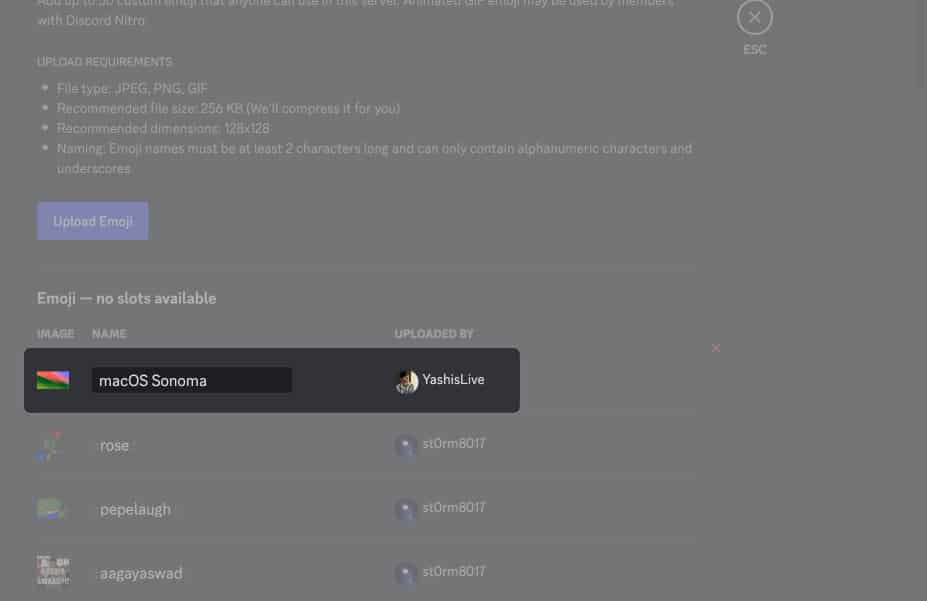Edit the pepelaugh emoji name
This screenshot has height=601, width=927.
coord(135,509)
